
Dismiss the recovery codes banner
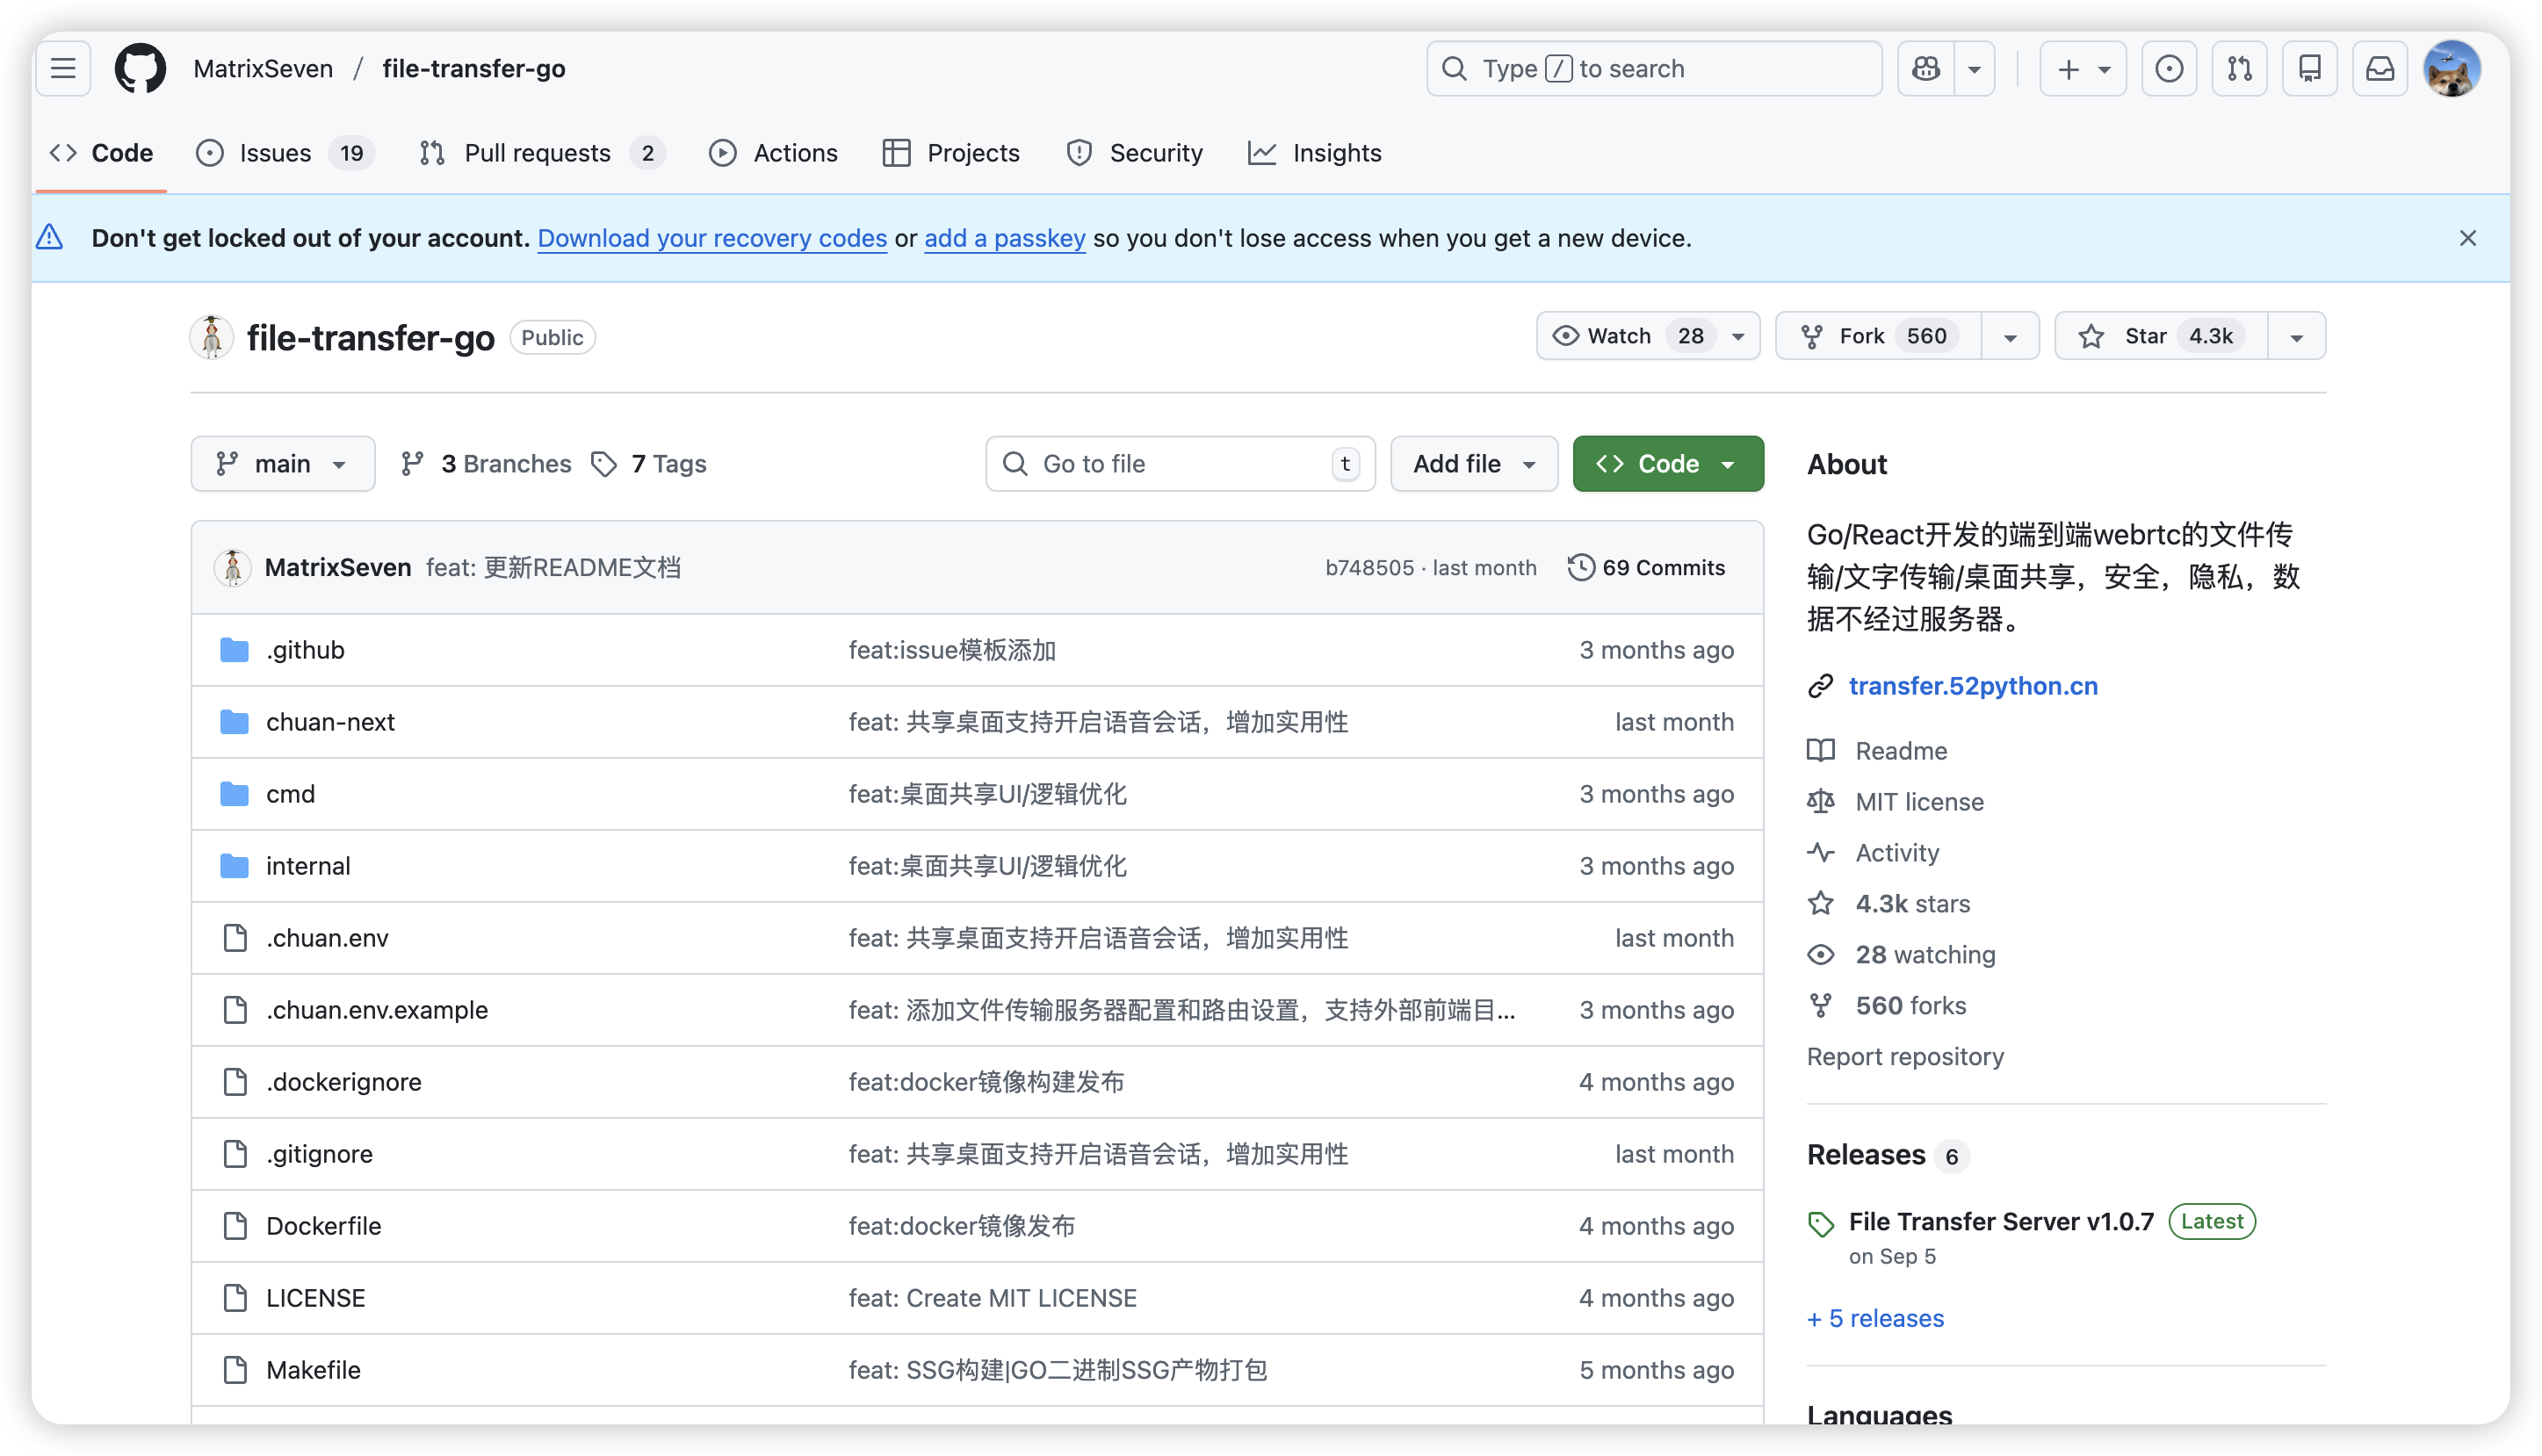2468,238
